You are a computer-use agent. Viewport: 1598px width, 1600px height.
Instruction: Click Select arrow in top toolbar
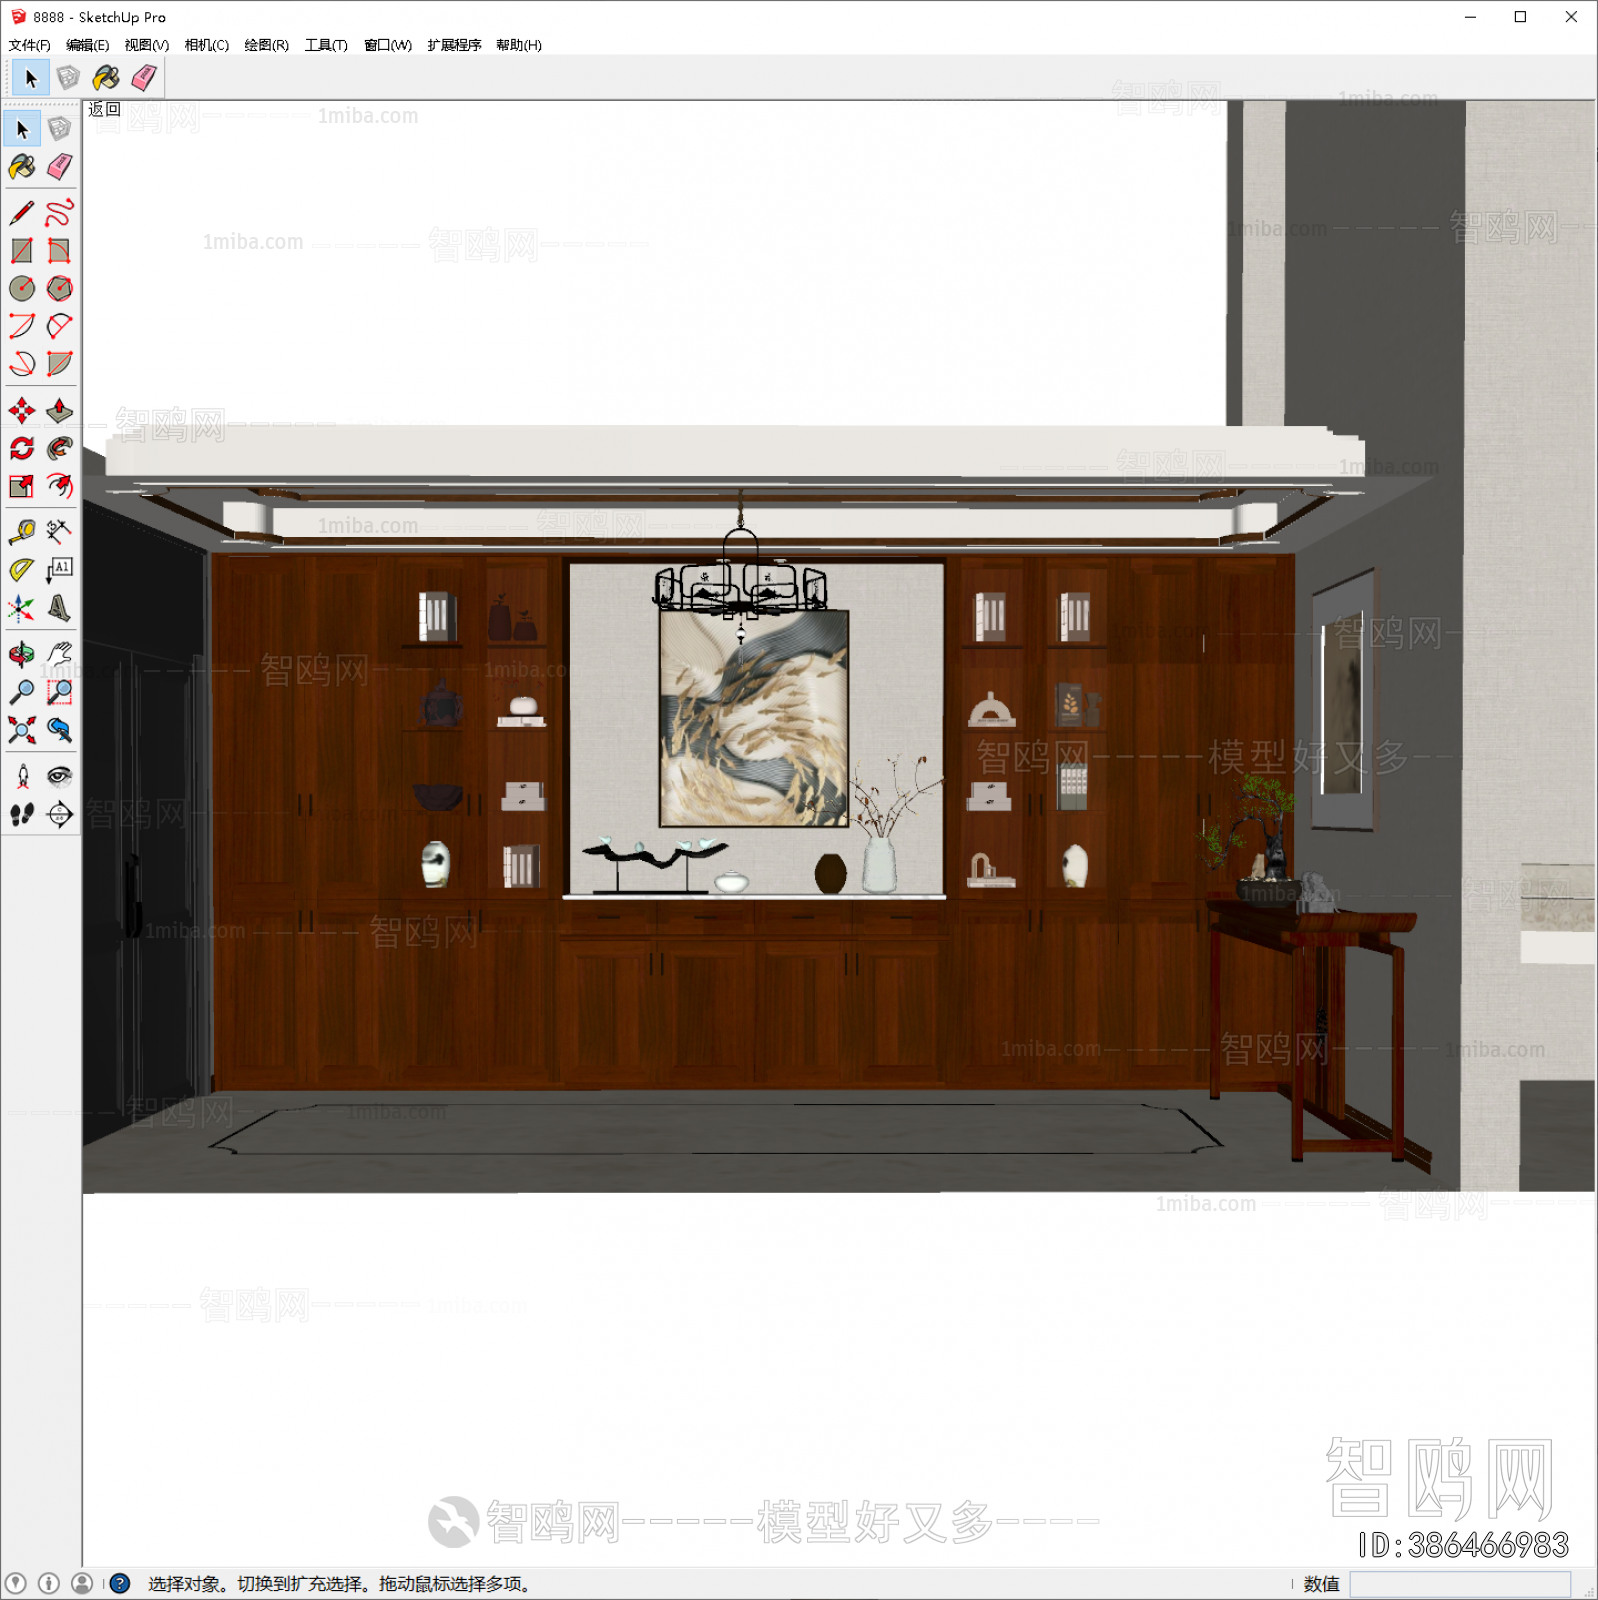31,78
